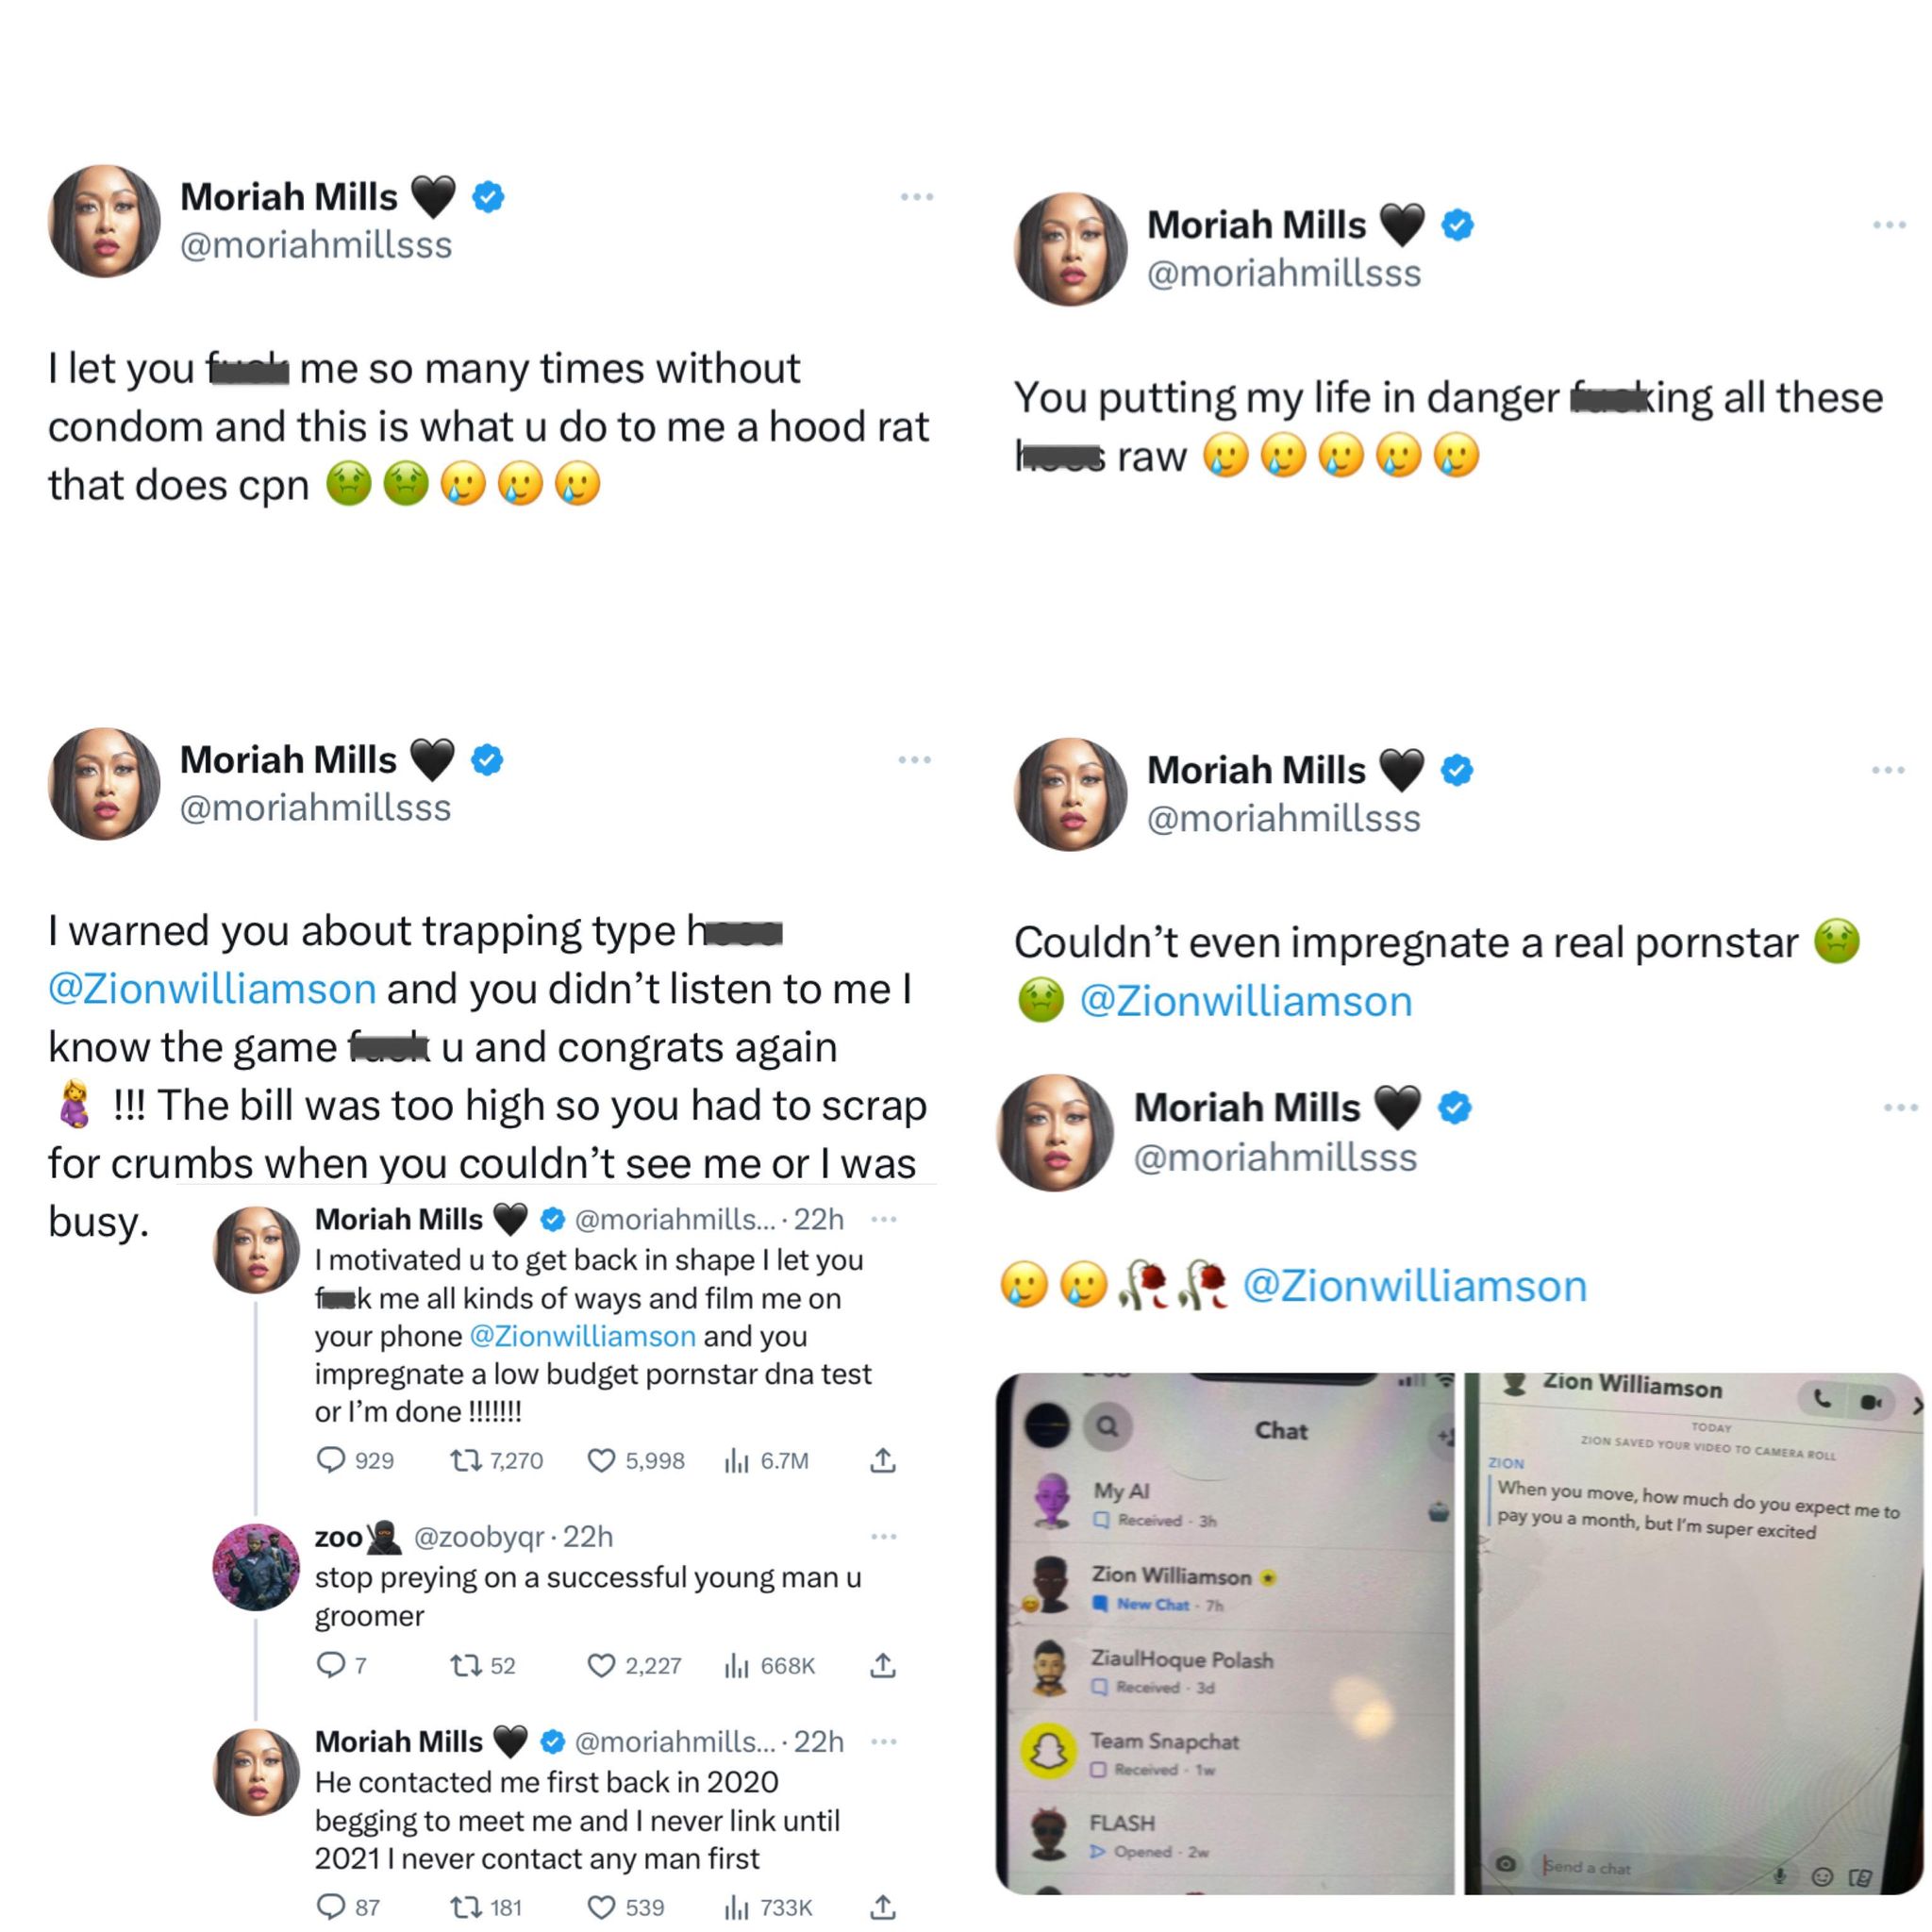Image resolution: width=1932 pixels, height=1932 pixels.
Task: Open zoobyqr profile picture
Action: (256, 1568)
